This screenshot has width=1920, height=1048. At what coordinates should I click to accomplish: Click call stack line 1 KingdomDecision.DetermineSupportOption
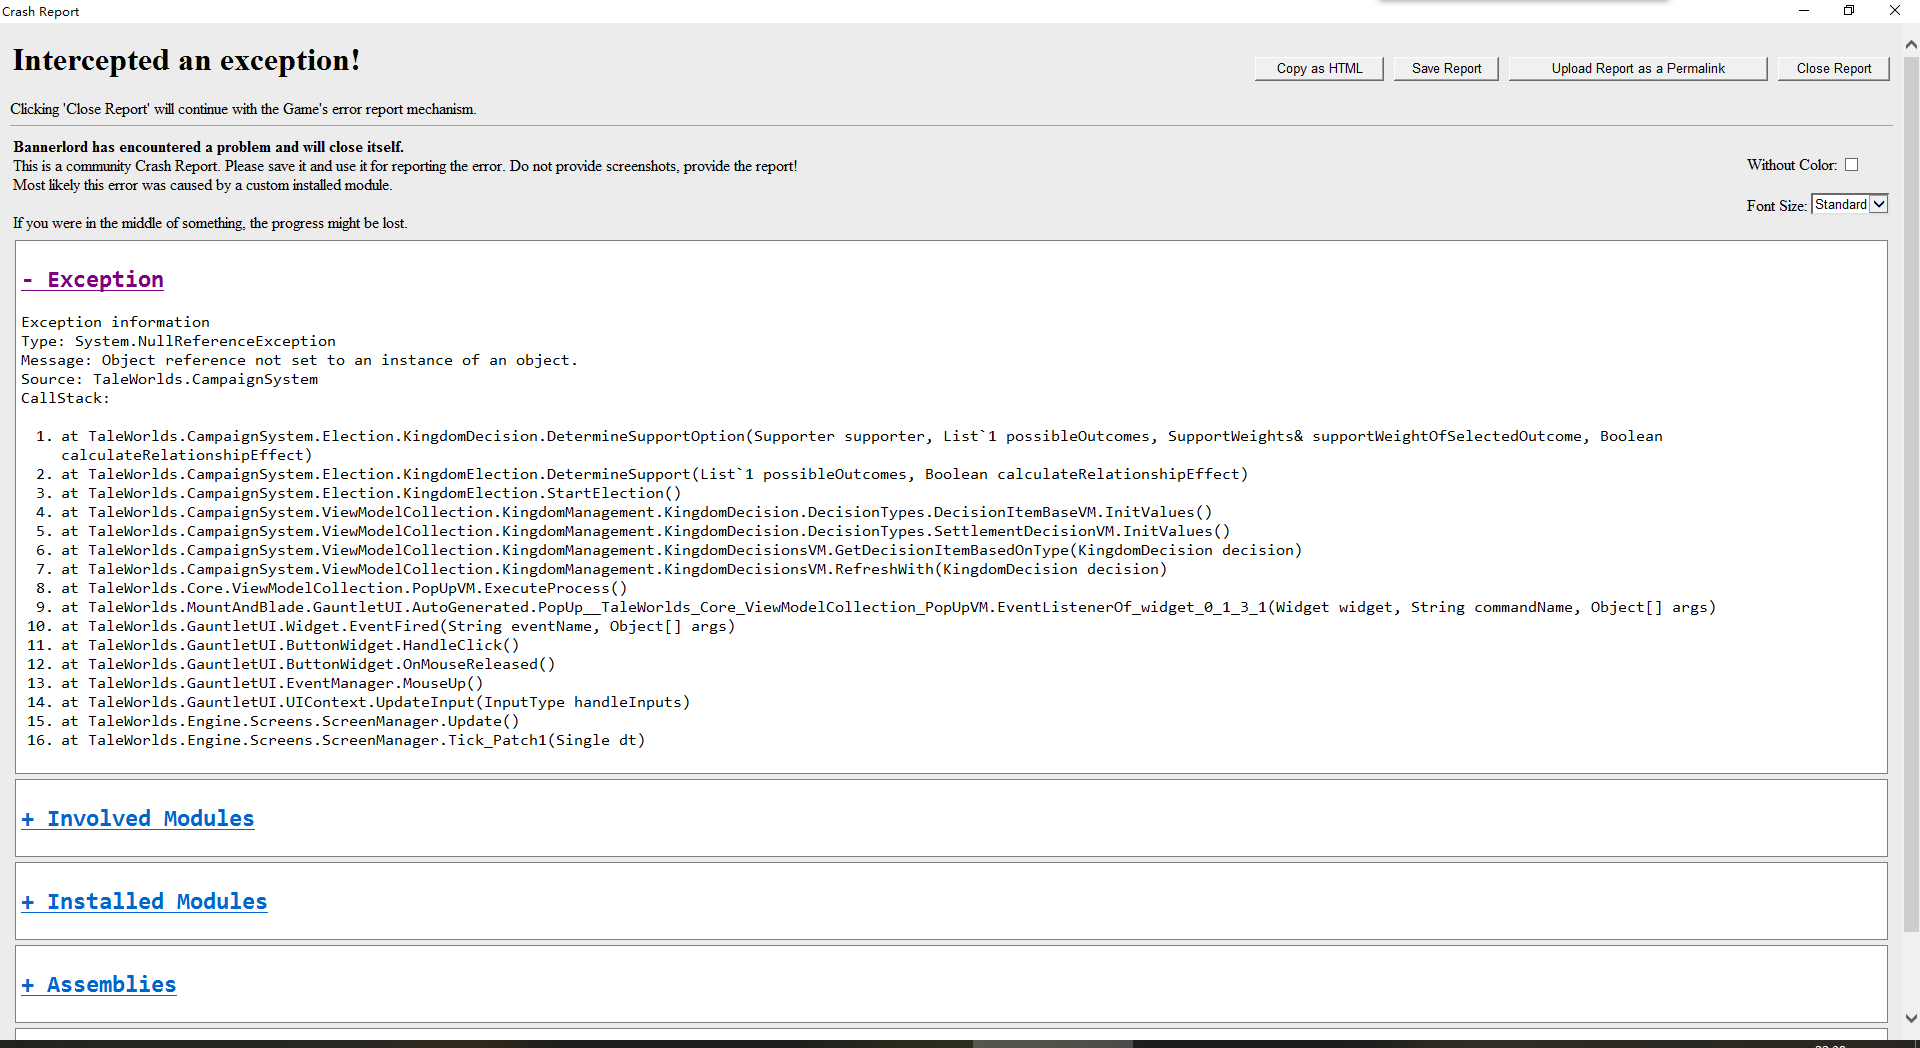tap(862, 445)
